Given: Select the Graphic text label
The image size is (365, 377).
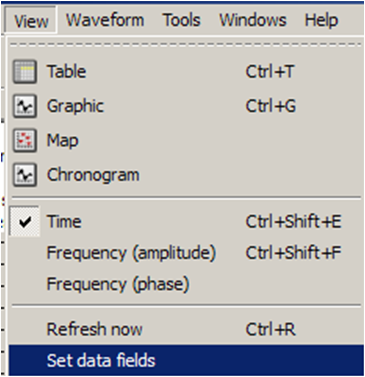Looking at the screenshot, I should click(x=75, y=106).
